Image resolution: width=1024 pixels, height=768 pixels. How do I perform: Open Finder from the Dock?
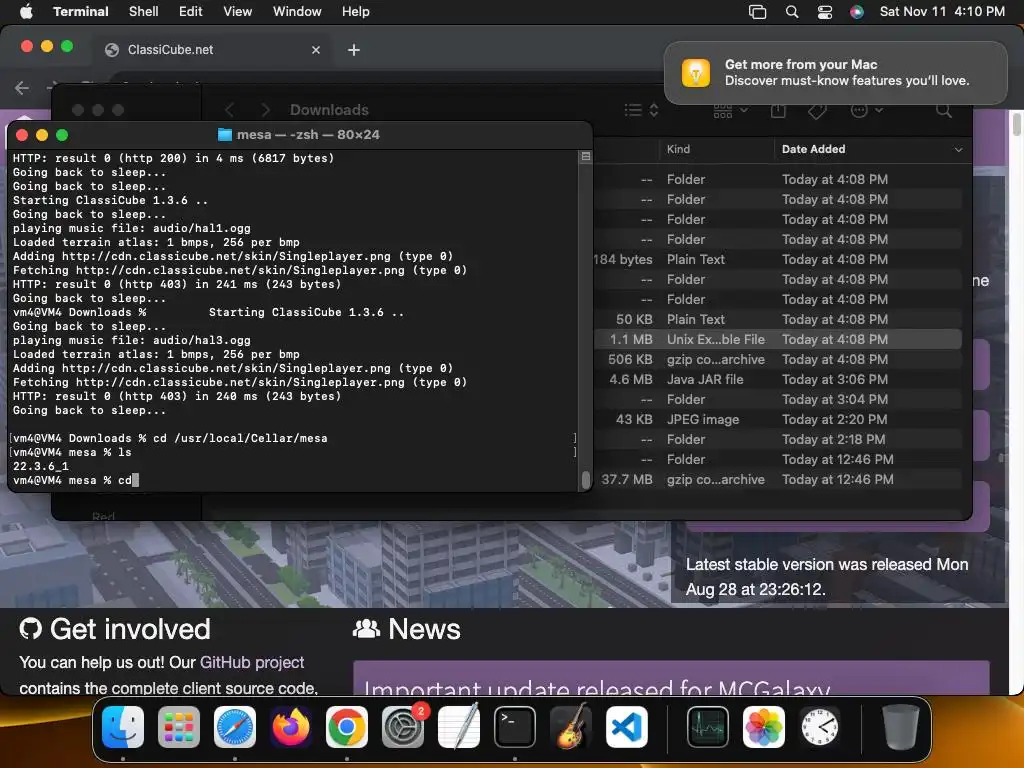coord(123,727)
